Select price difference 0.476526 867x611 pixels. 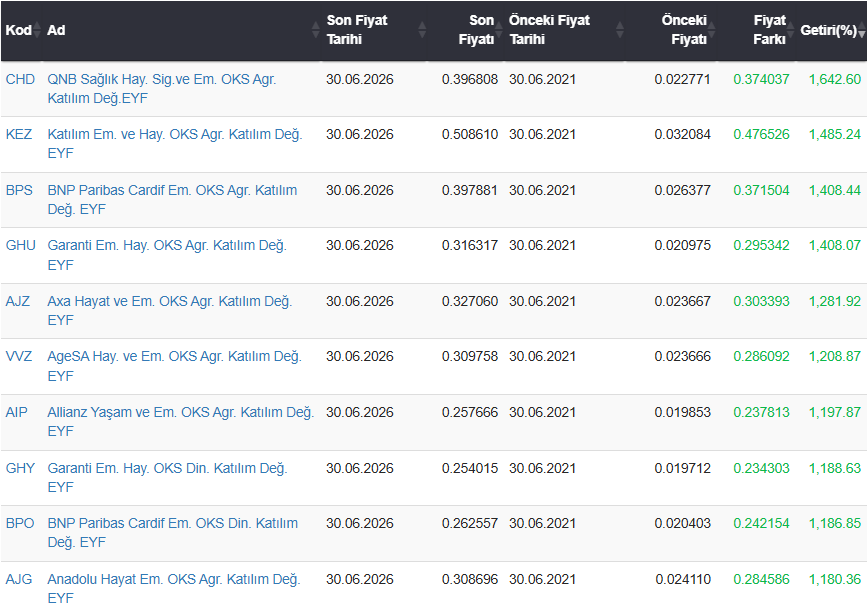pyautogui.click(x=761, y=134)
